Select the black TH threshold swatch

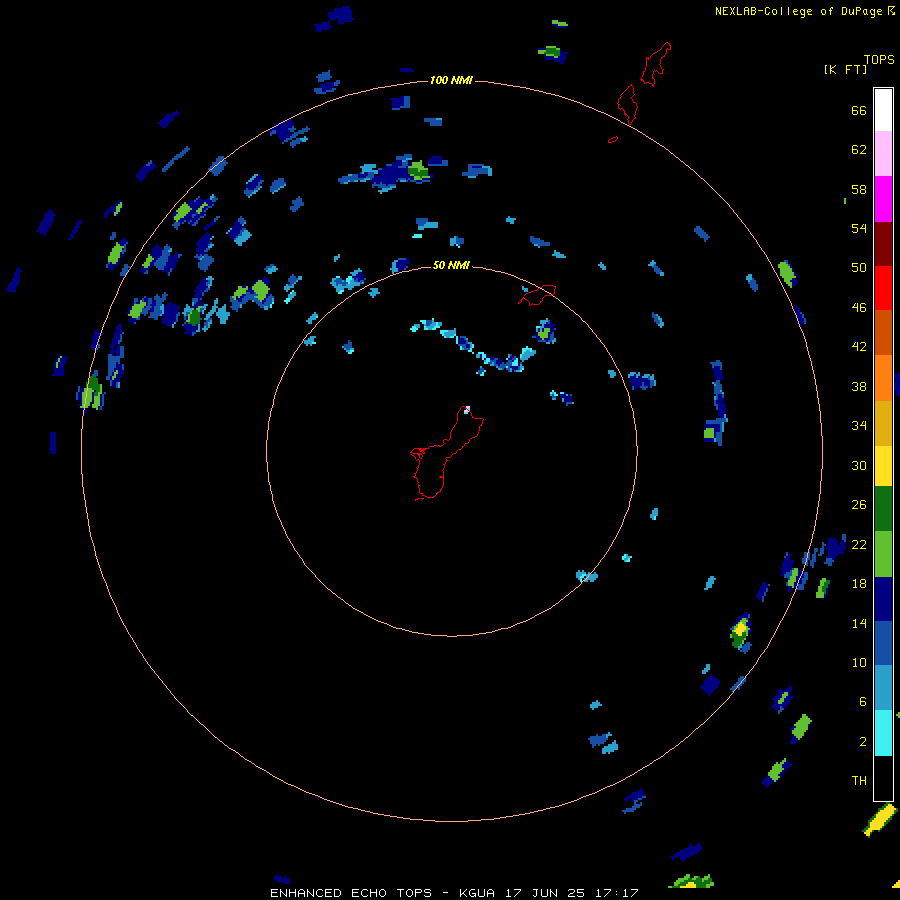click(x=883, y=778)
